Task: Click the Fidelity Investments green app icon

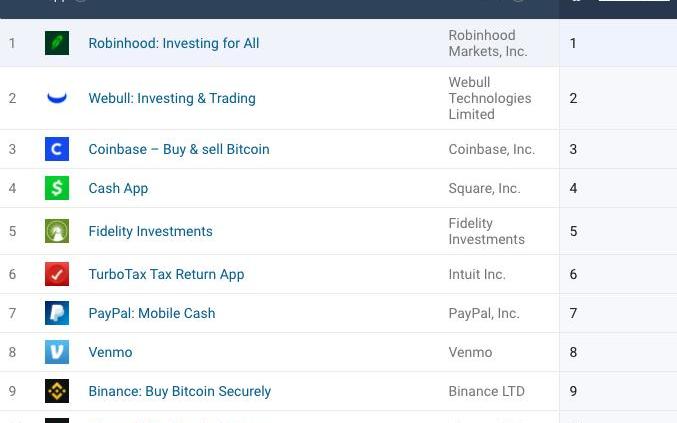Action: coord(57,231)
